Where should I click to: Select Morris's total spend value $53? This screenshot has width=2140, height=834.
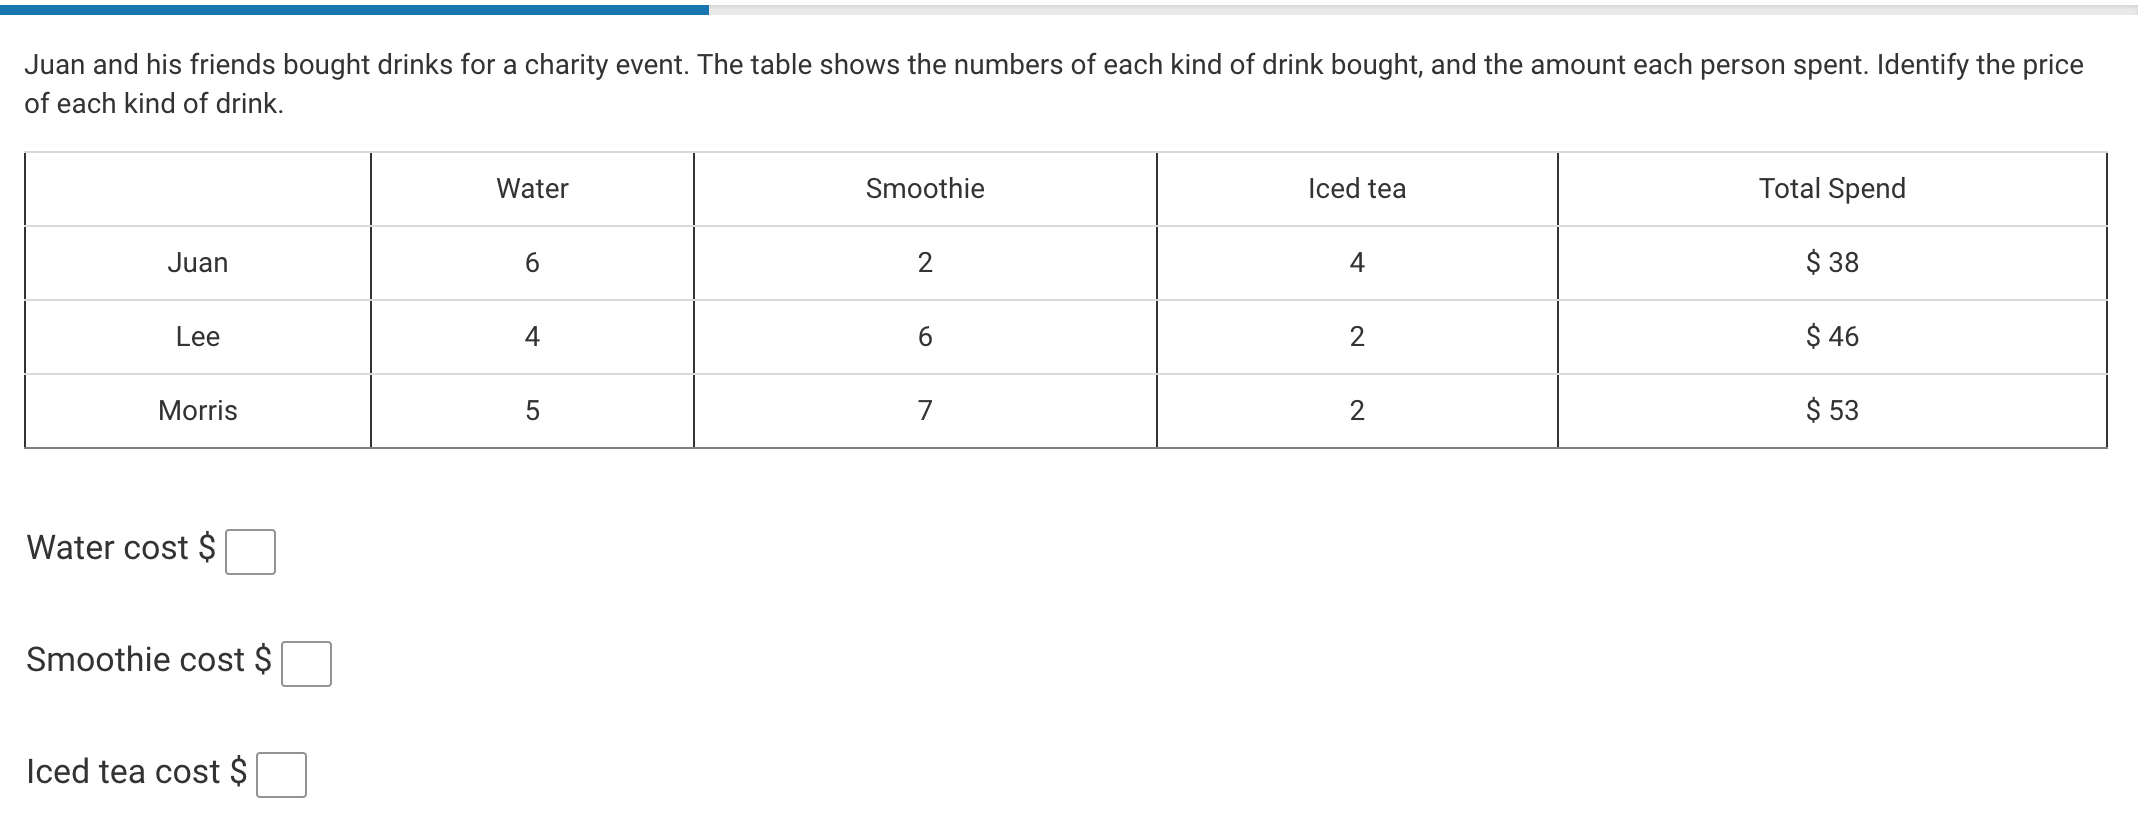point(1831,410)
